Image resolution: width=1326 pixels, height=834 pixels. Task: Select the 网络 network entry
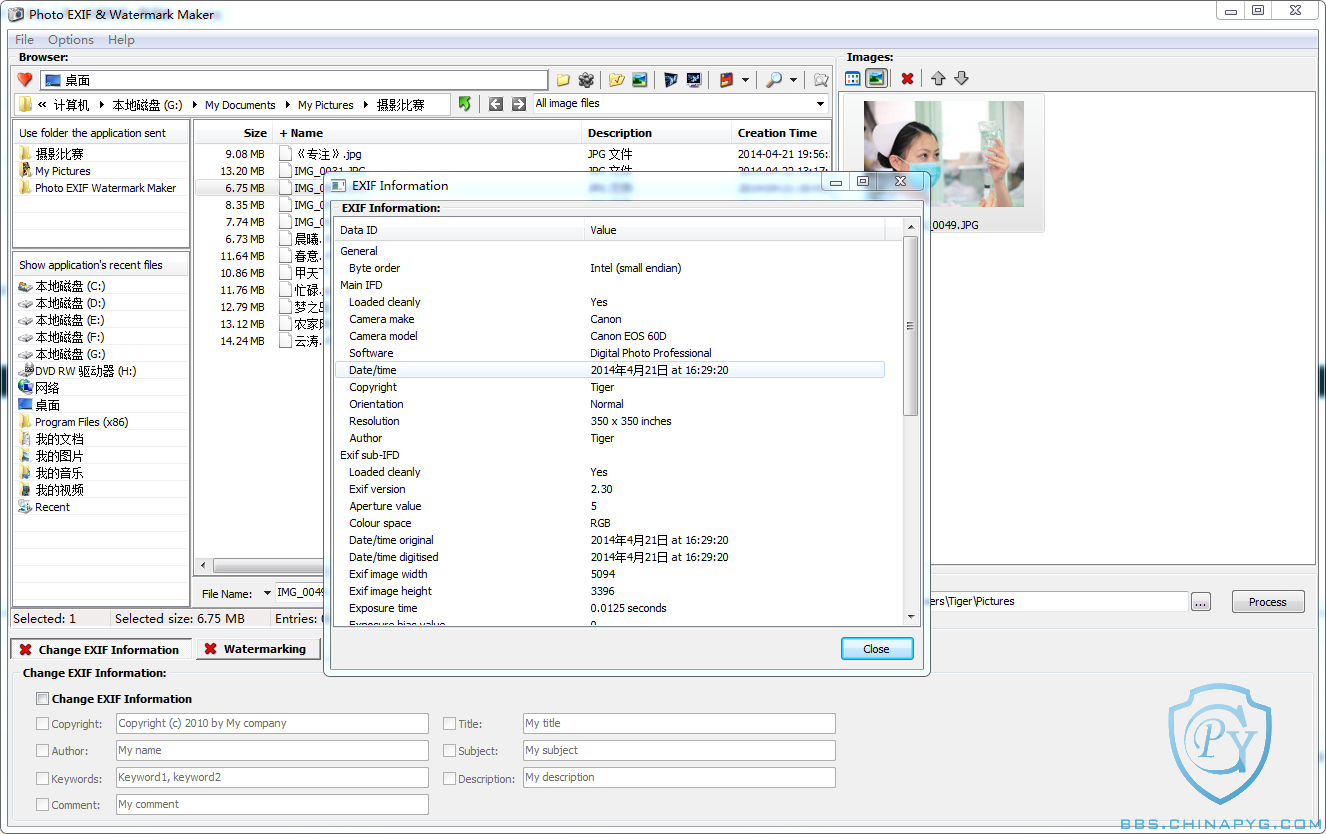pos(47,388)
